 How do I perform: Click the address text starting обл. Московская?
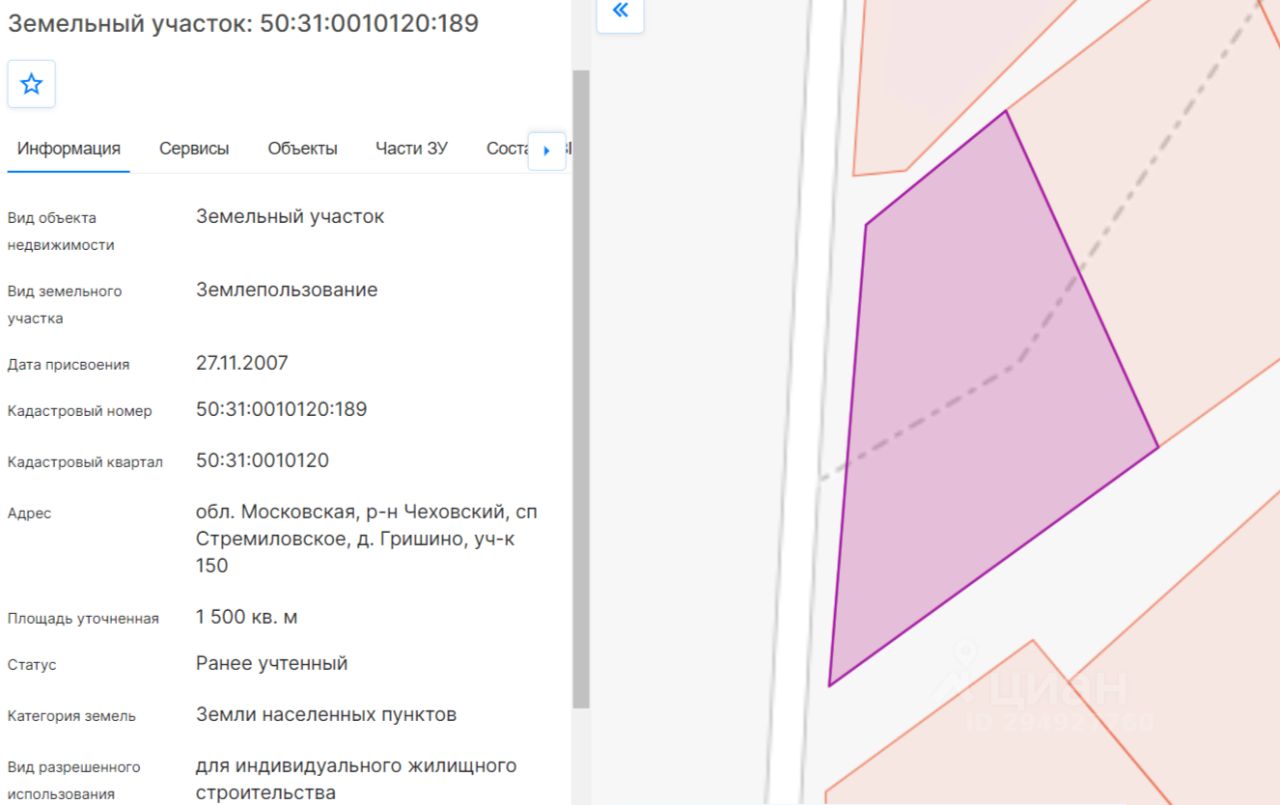pyautogui.click(x=367, y=539)
